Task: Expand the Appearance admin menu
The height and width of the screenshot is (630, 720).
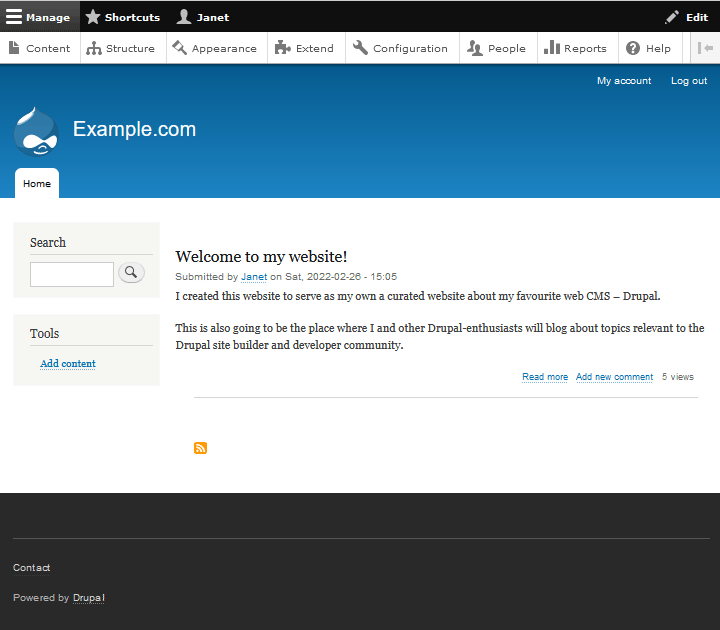Action: 214,48
